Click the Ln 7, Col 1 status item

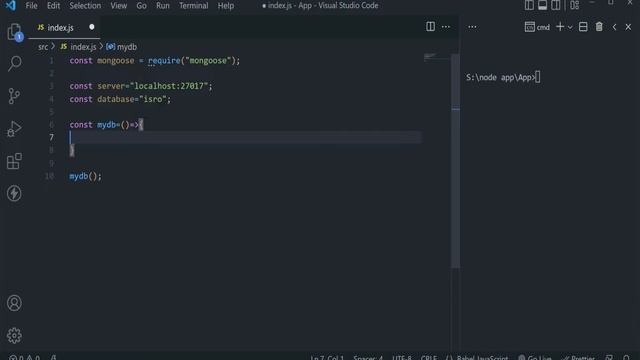click(x=327, y=358)
